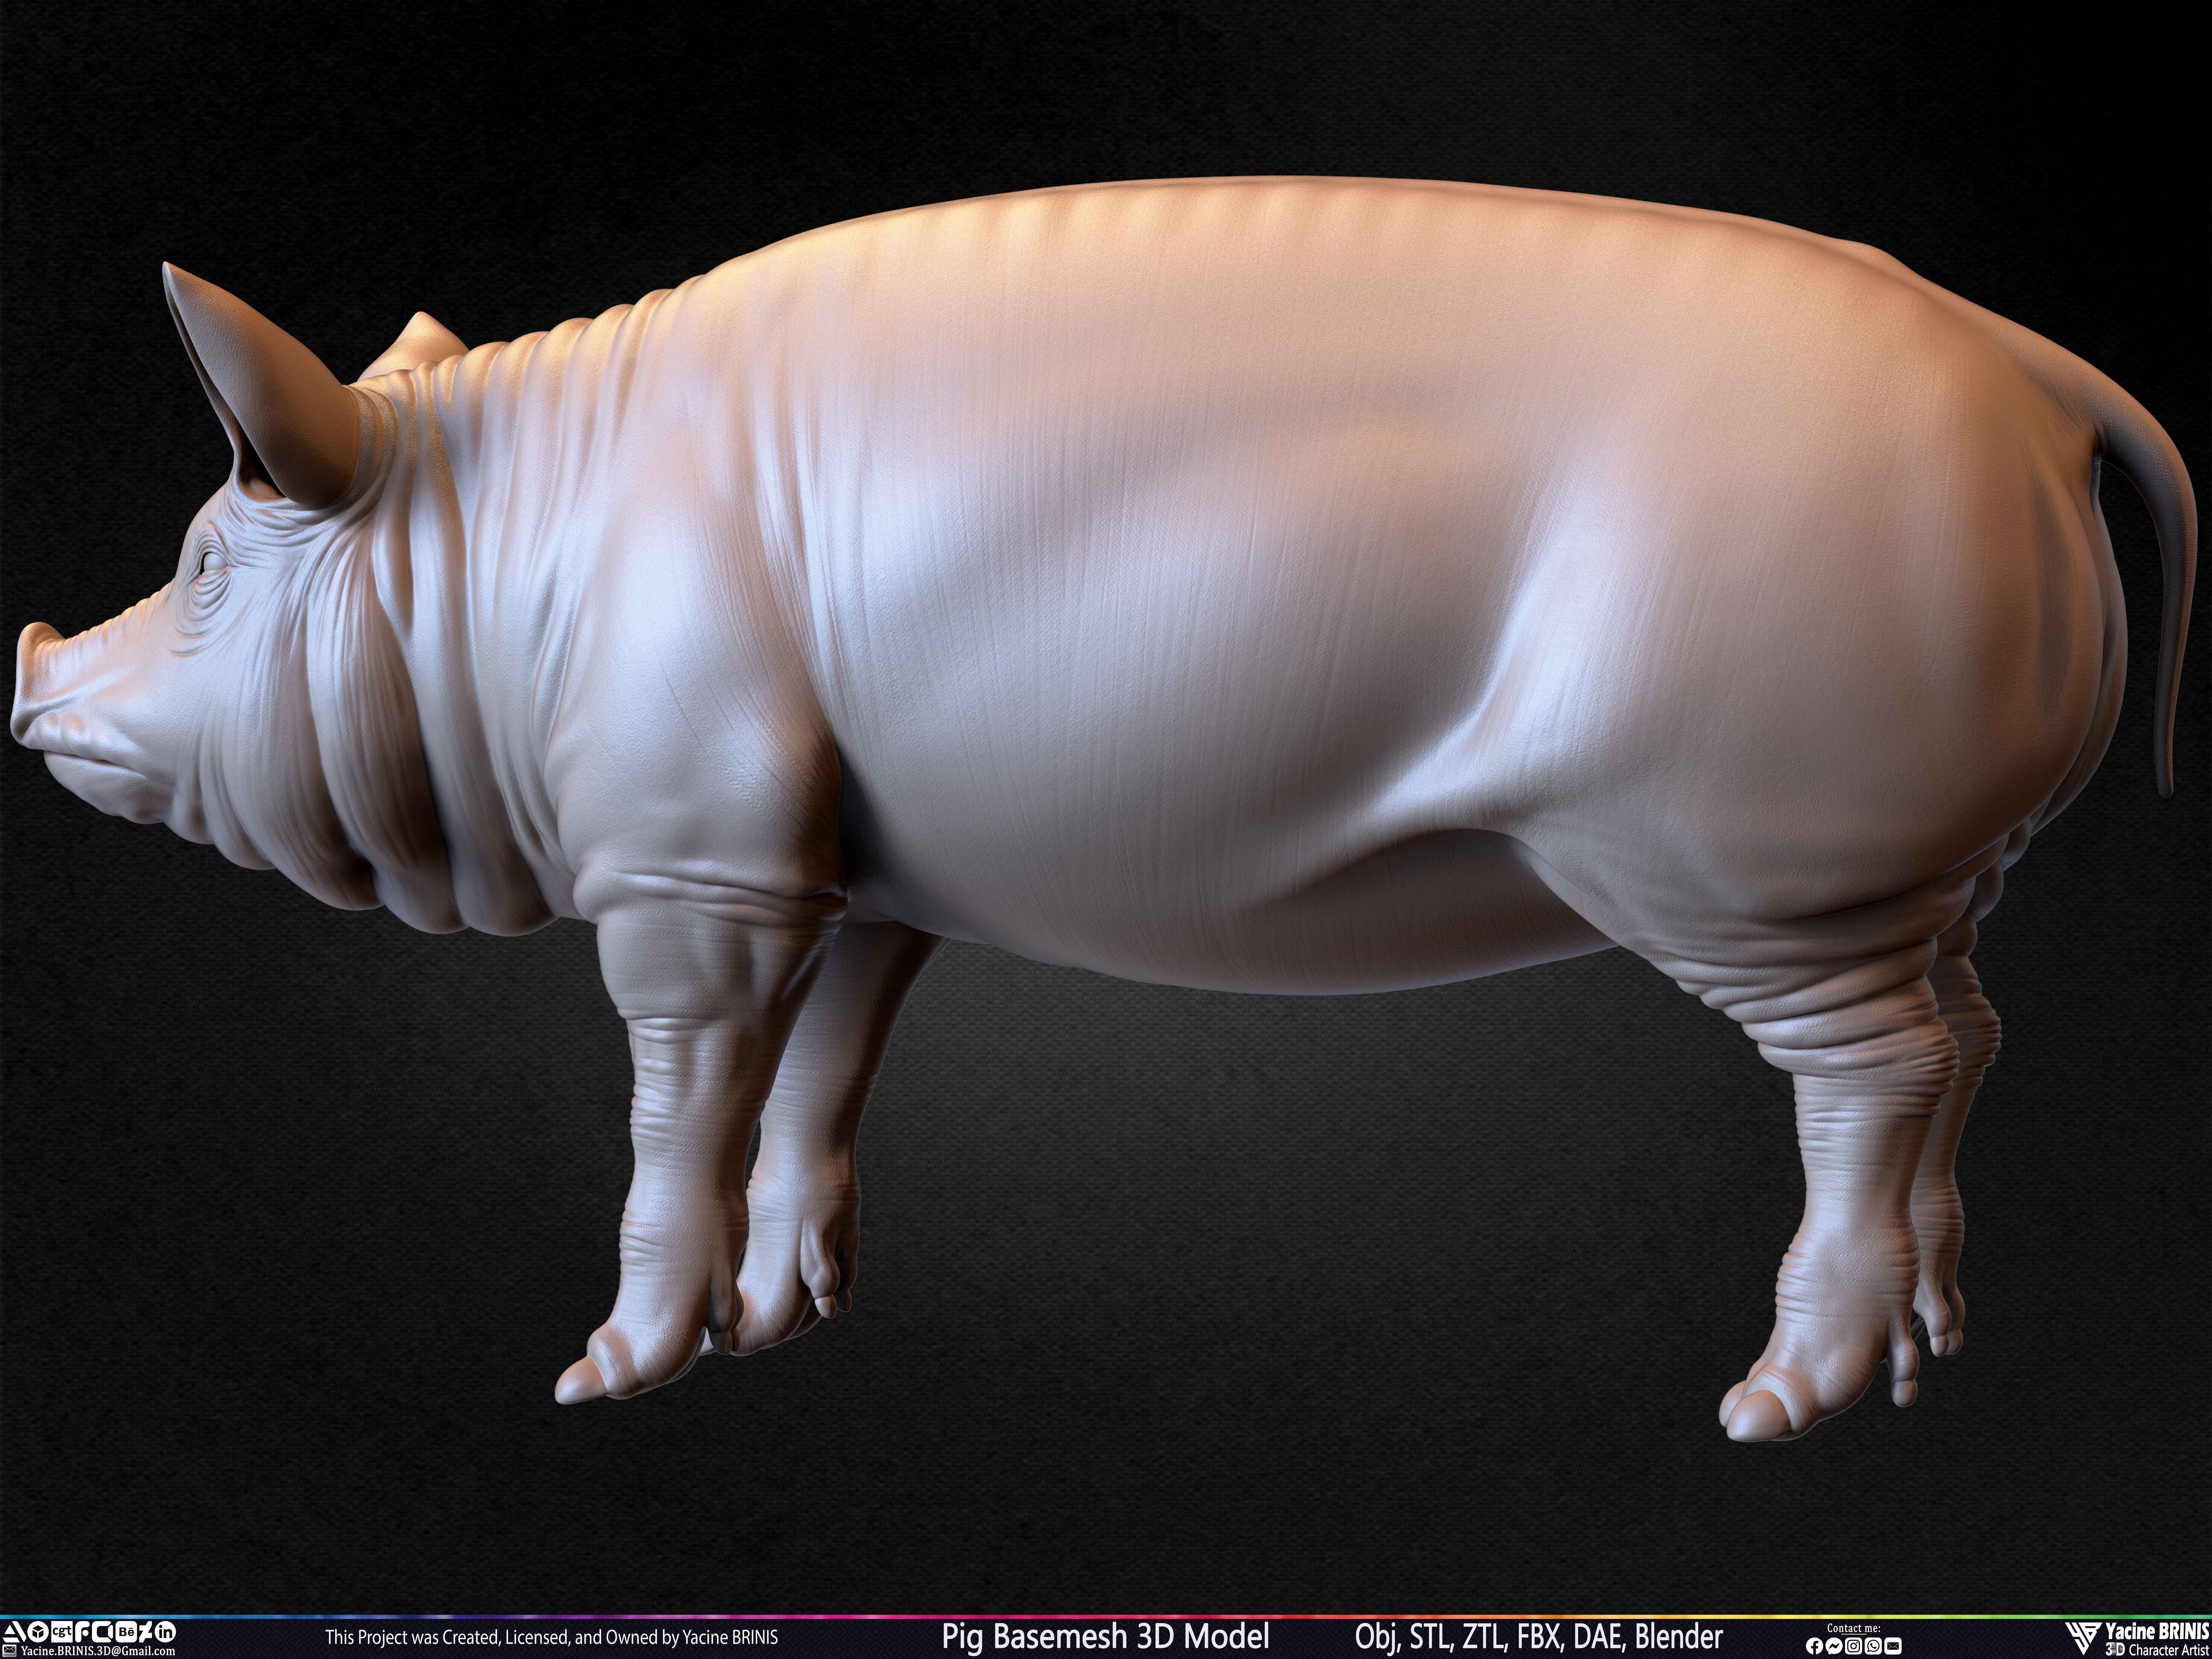Image resolution: width=2212 pixels, height=1659 pixels.
Task: Click the CGTrader 'cgt' icon
Action: [x=62, y=1632]
